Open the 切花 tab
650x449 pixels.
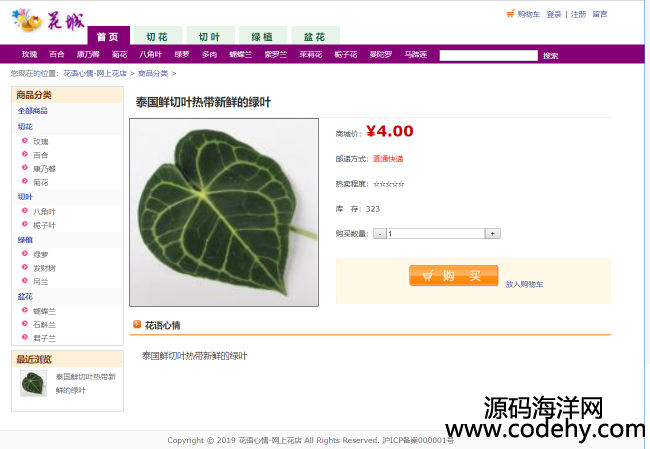click(x=158, y=36)
